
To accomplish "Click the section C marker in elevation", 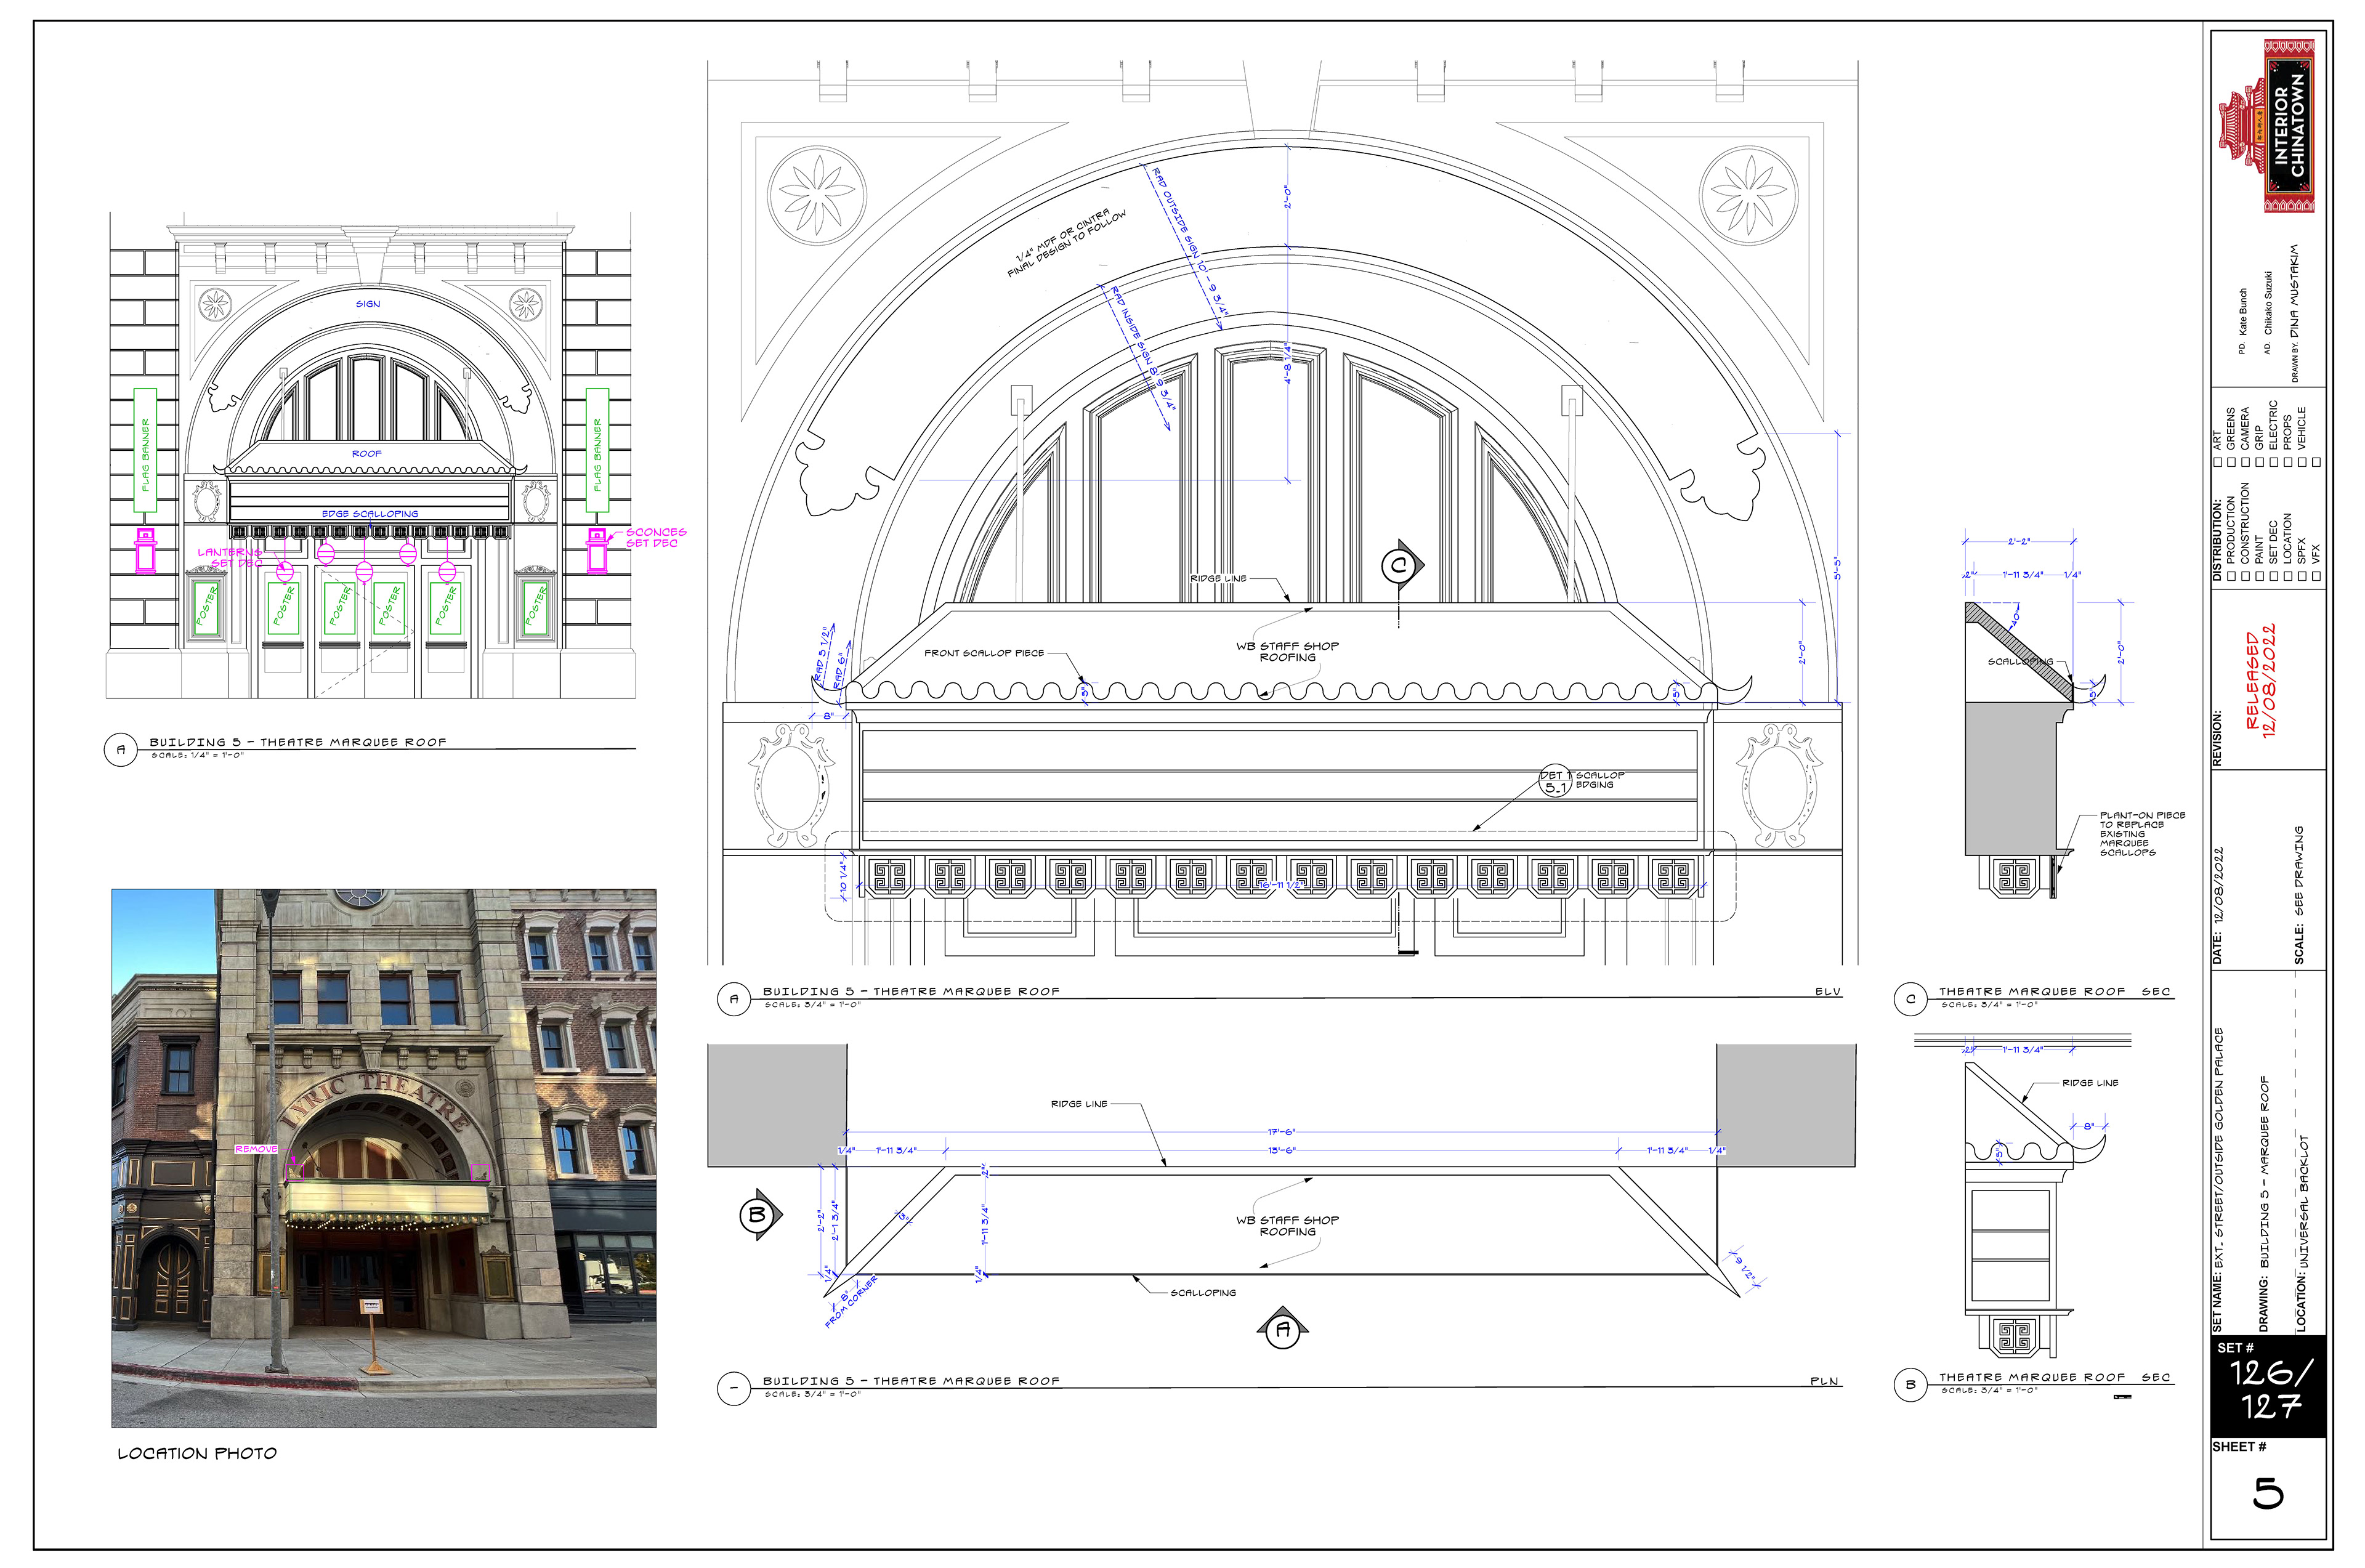I will pyautogui.click(x=1399, y=566).
